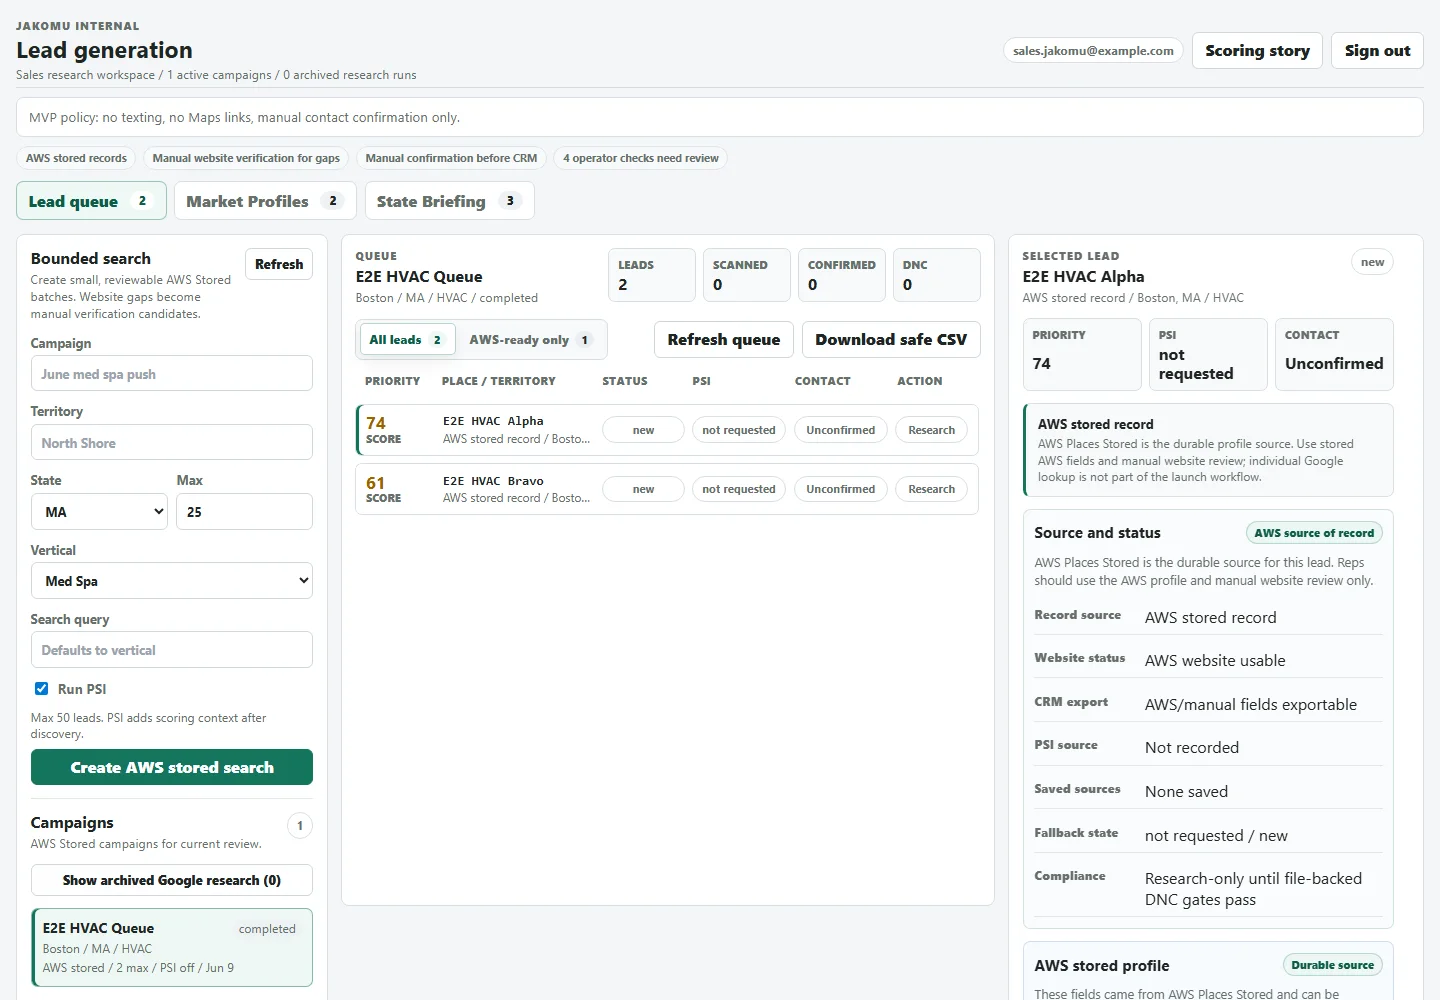Focus the Campaign name input field
Viewport: 1440px width, 1000px height.
[172, 373]
